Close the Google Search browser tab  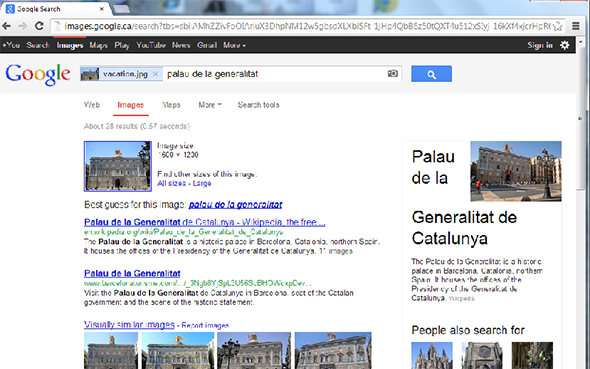[102, 9]
